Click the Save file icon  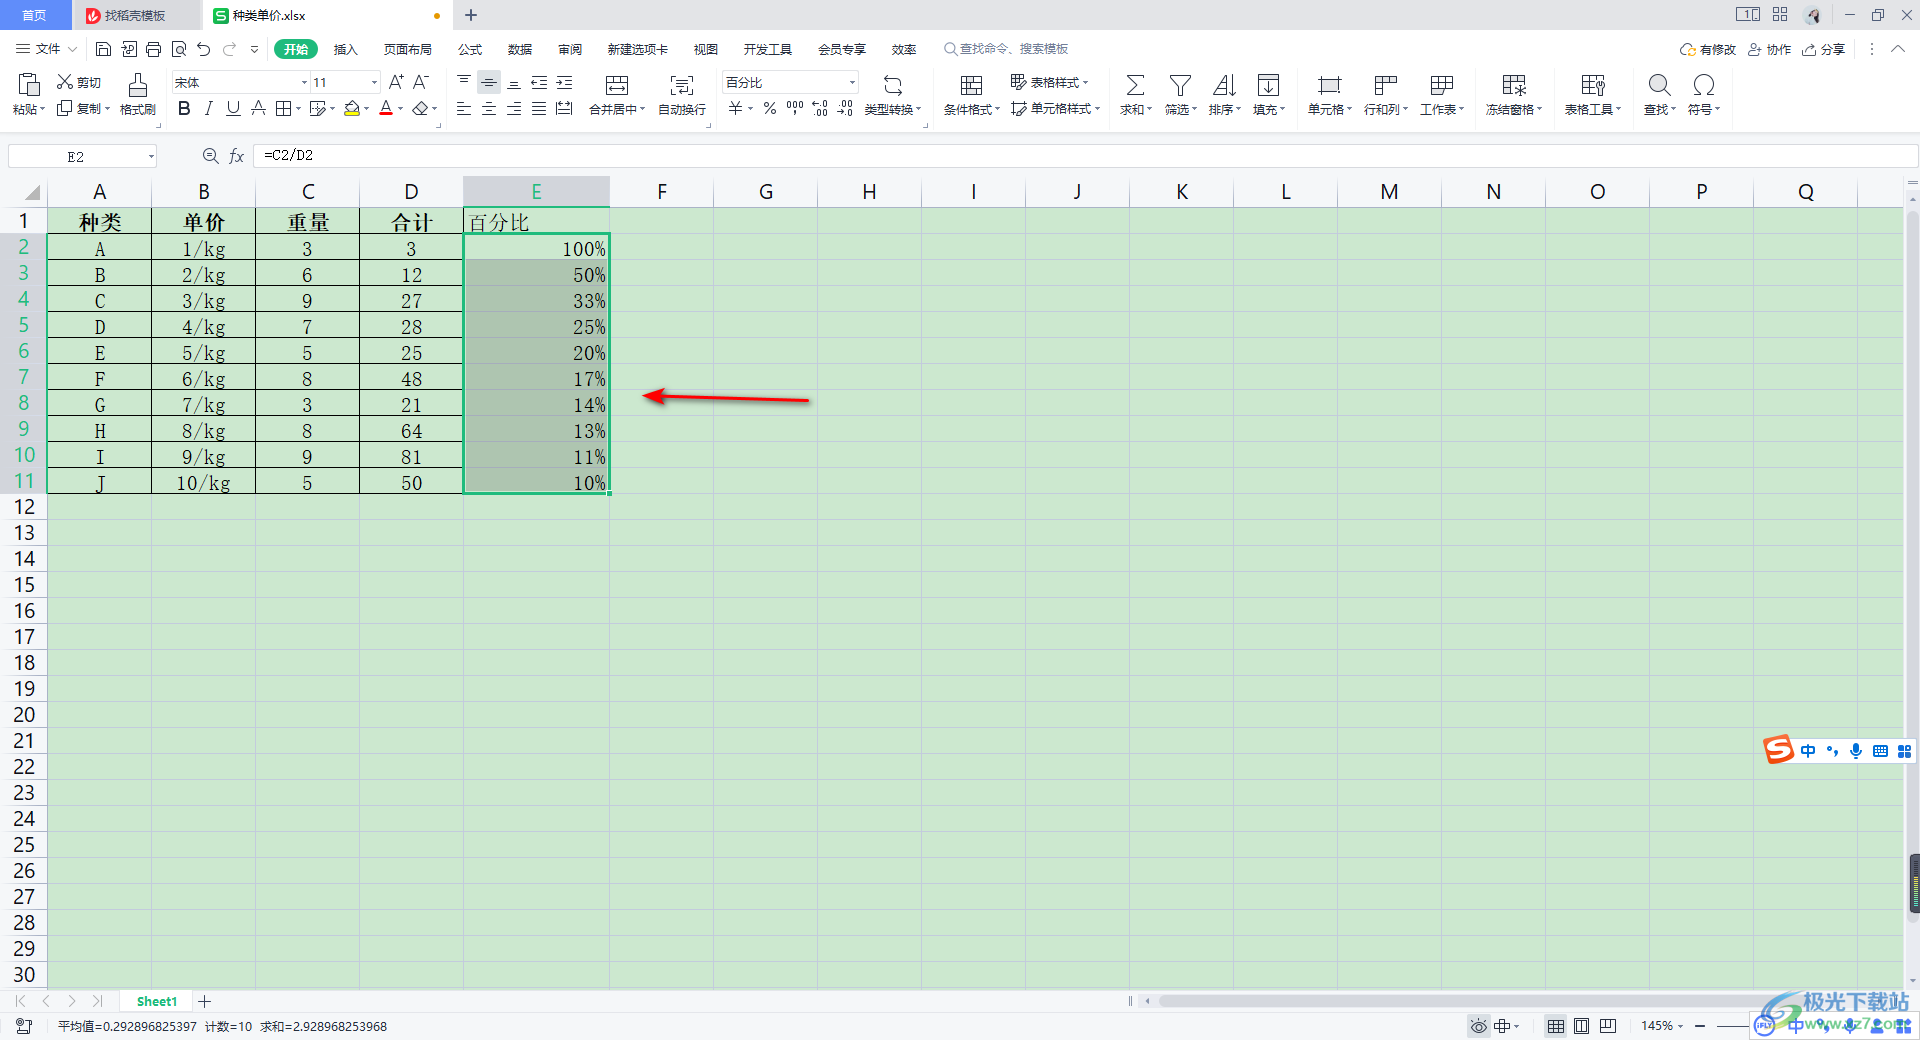click(103, 49)
